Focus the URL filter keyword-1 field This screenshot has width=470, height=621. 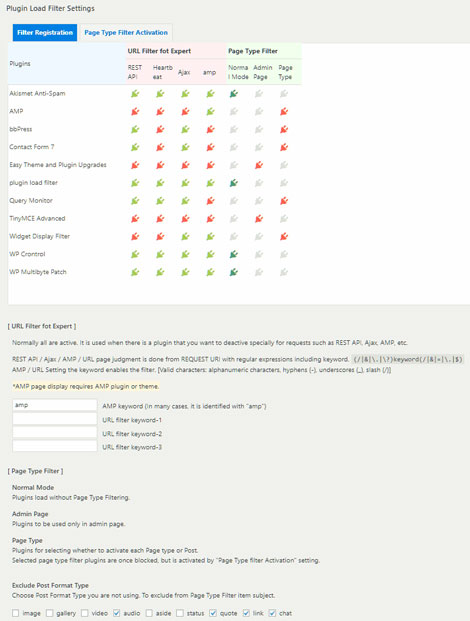(55, 419)
